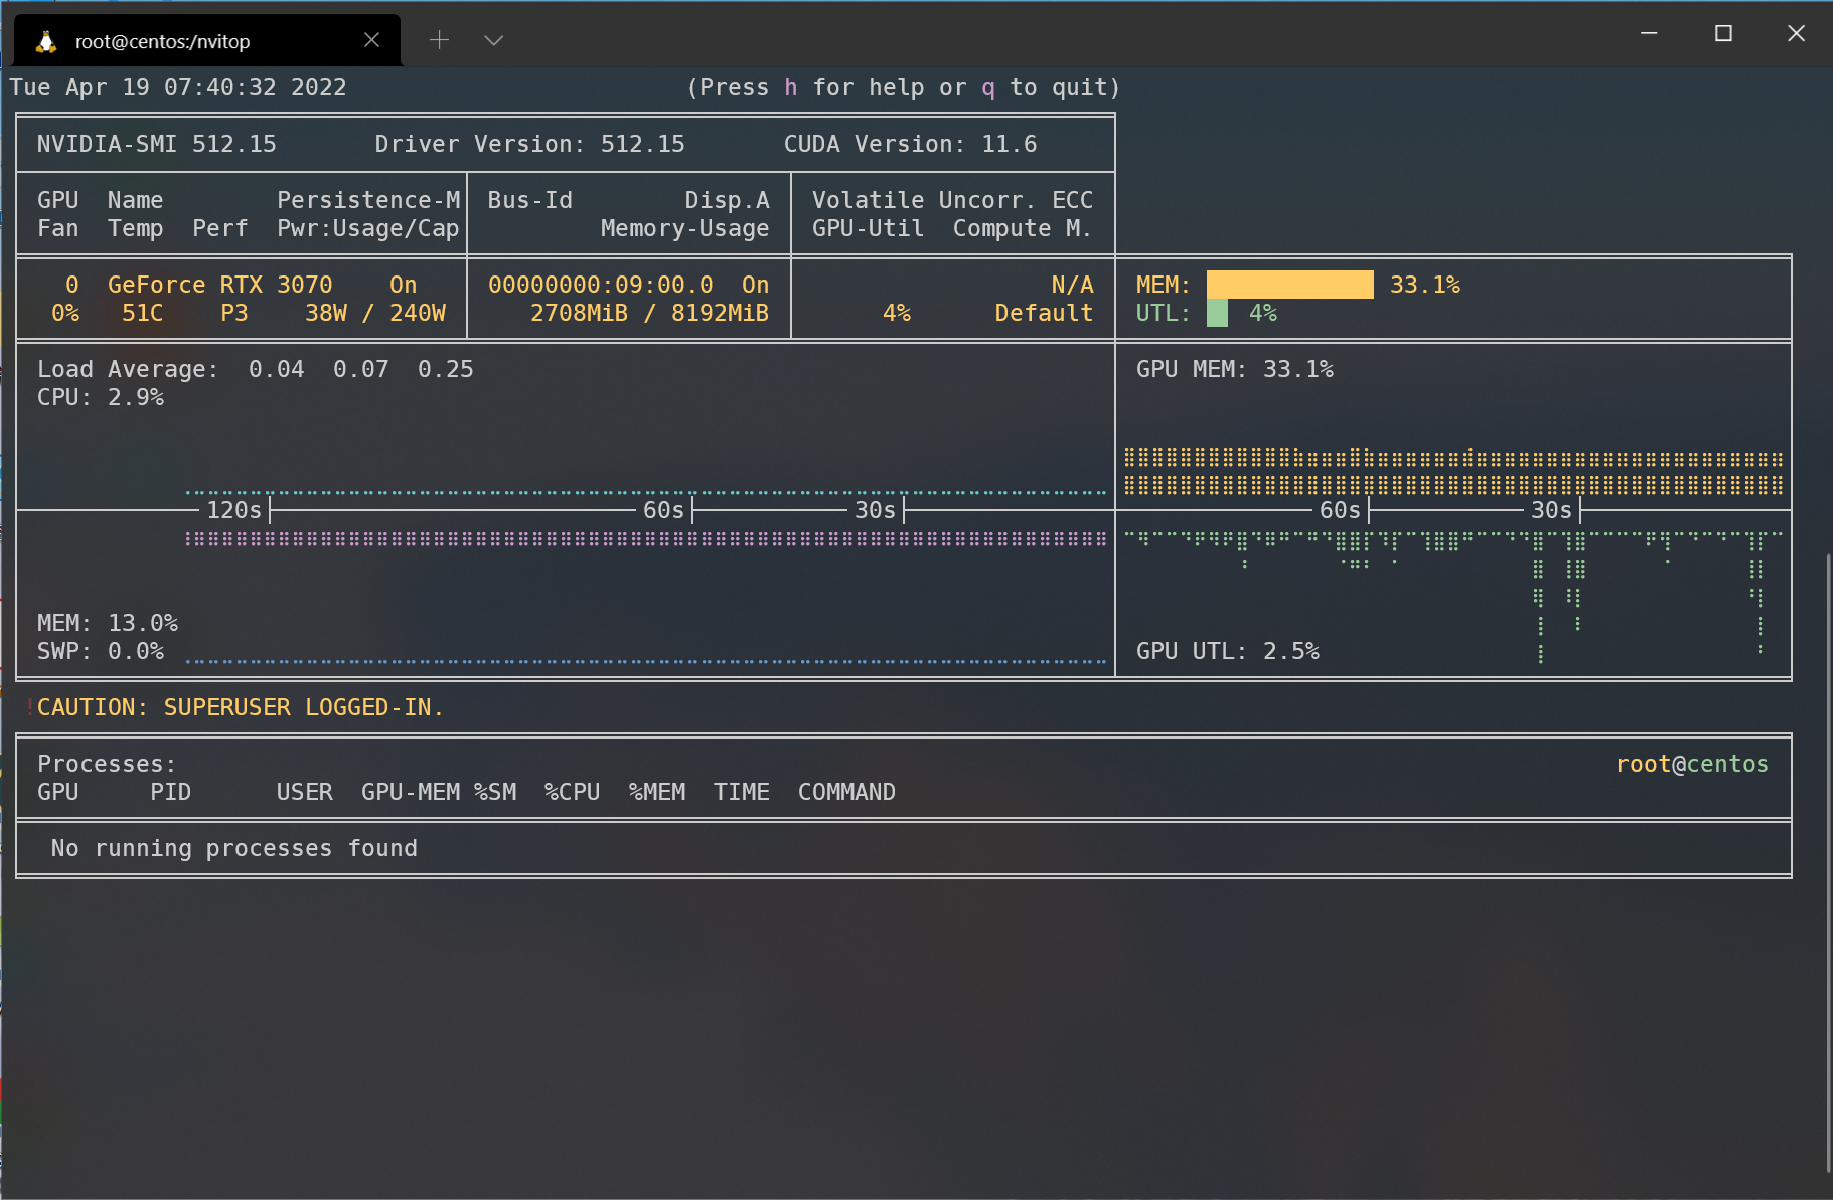
Task: Close the root@centos:/nvitop tab
Action: click(x=371, y=40)
